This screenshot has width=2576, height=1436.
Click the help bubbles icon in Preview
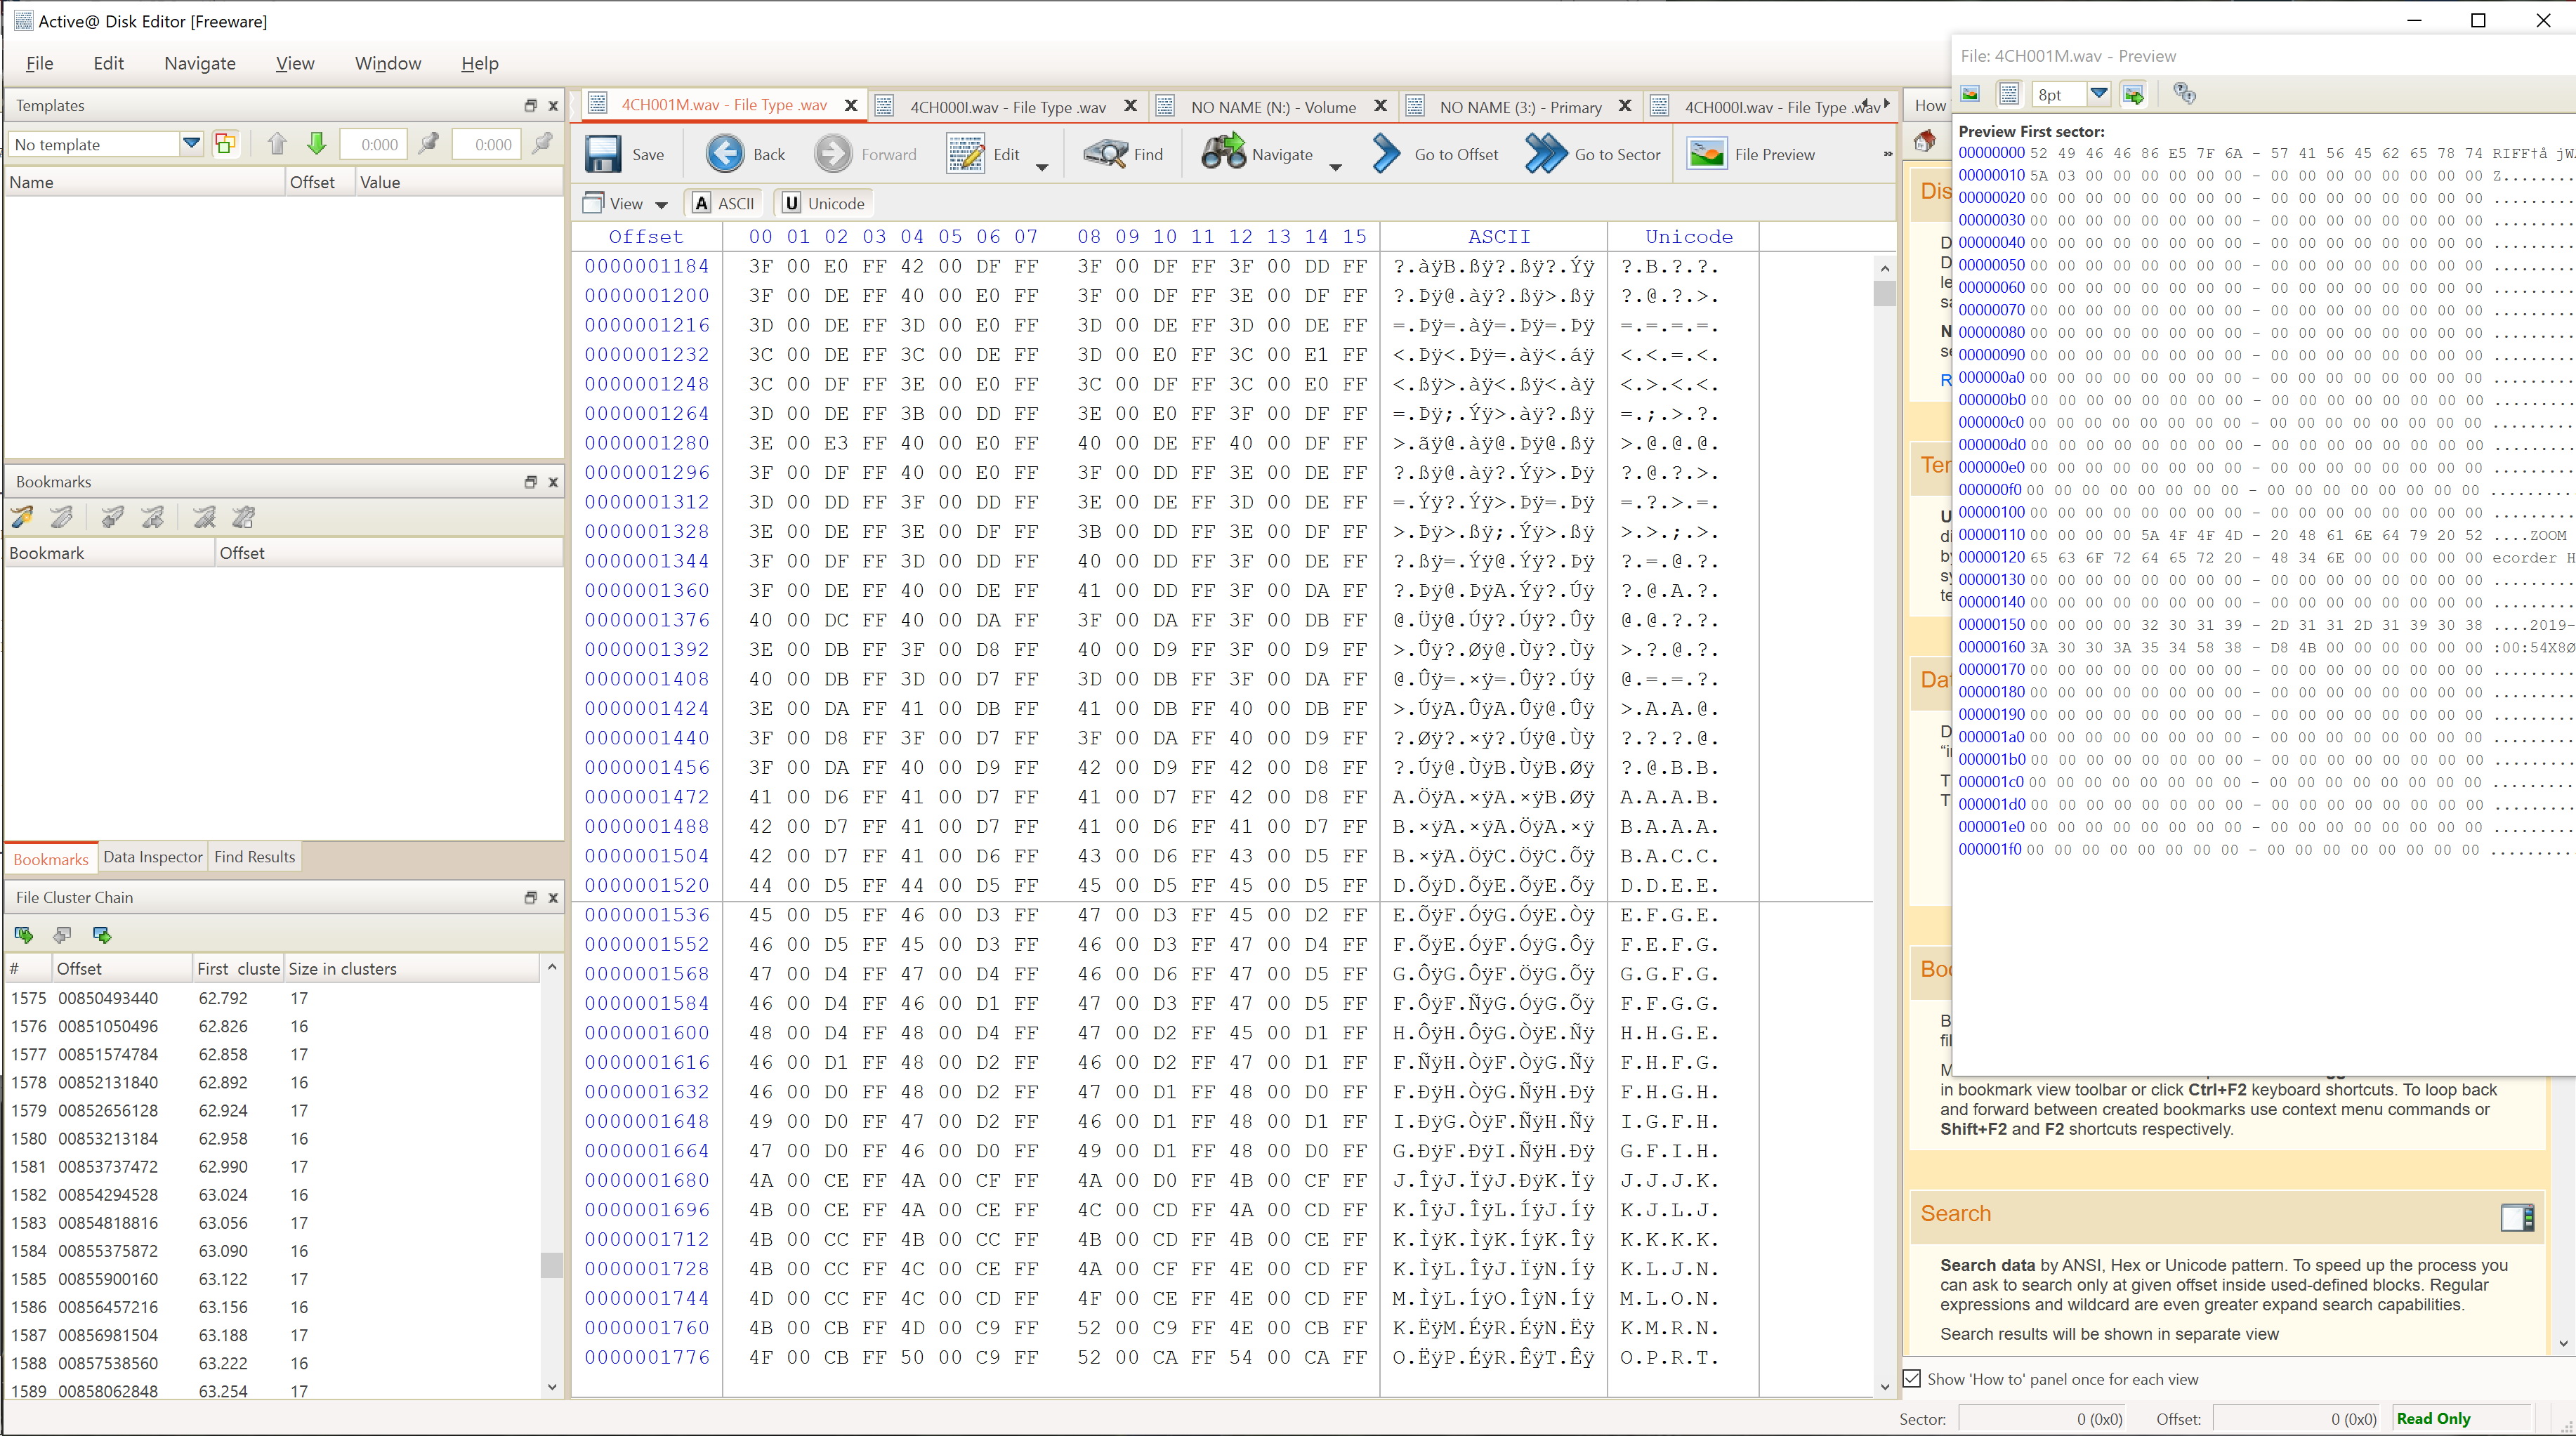[2184, 94]
